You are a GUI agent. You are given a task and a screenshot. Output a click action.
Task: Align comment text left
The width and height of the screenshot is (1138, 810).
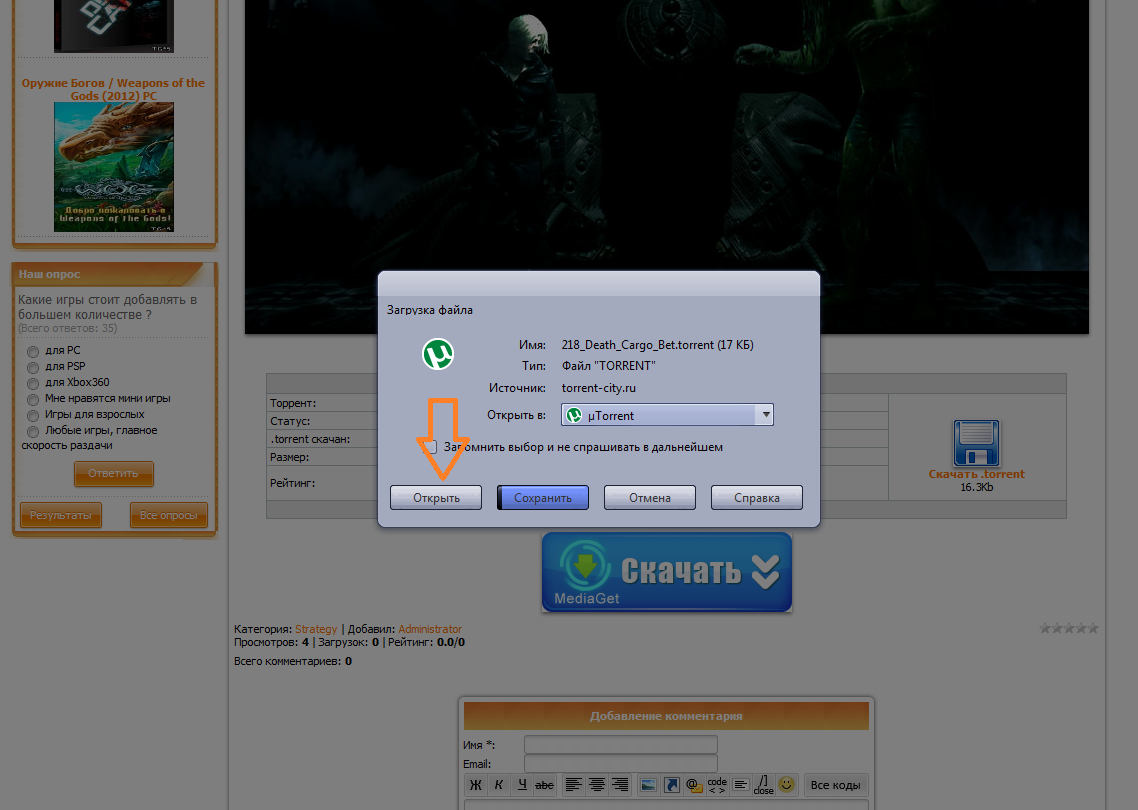coord(573,785)
